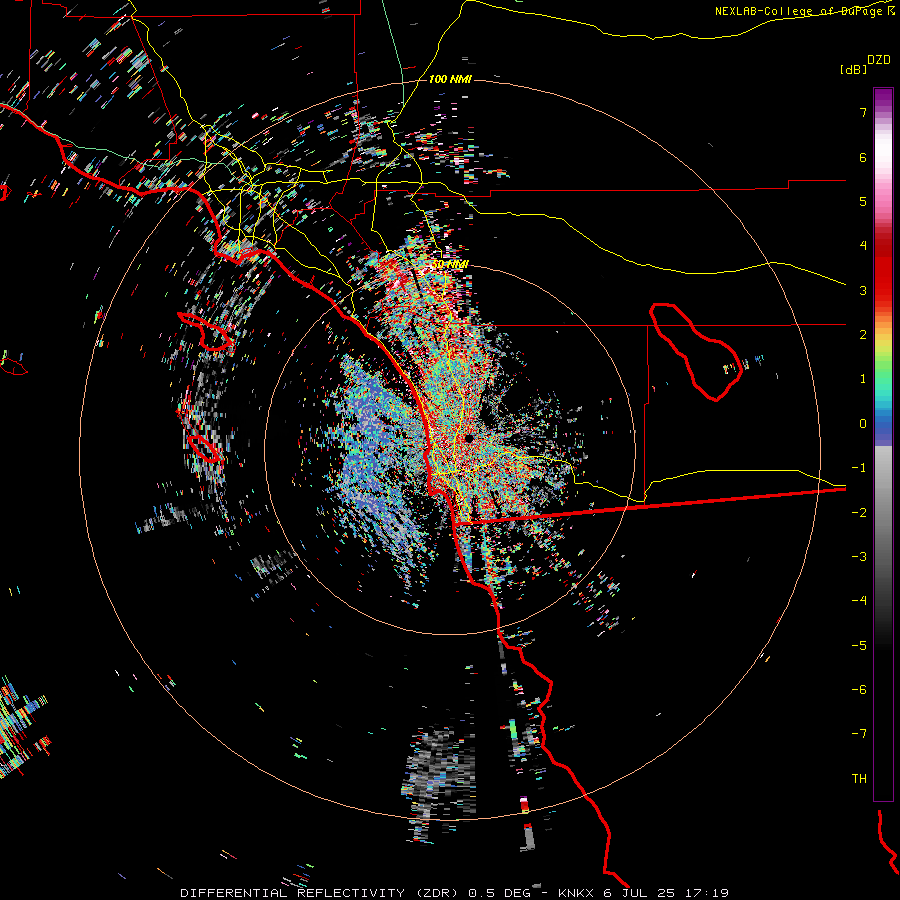The height and width of the screenshot is (900, 900).
Task: Click the -2 value on the color scale
Action: click(859, 513)
